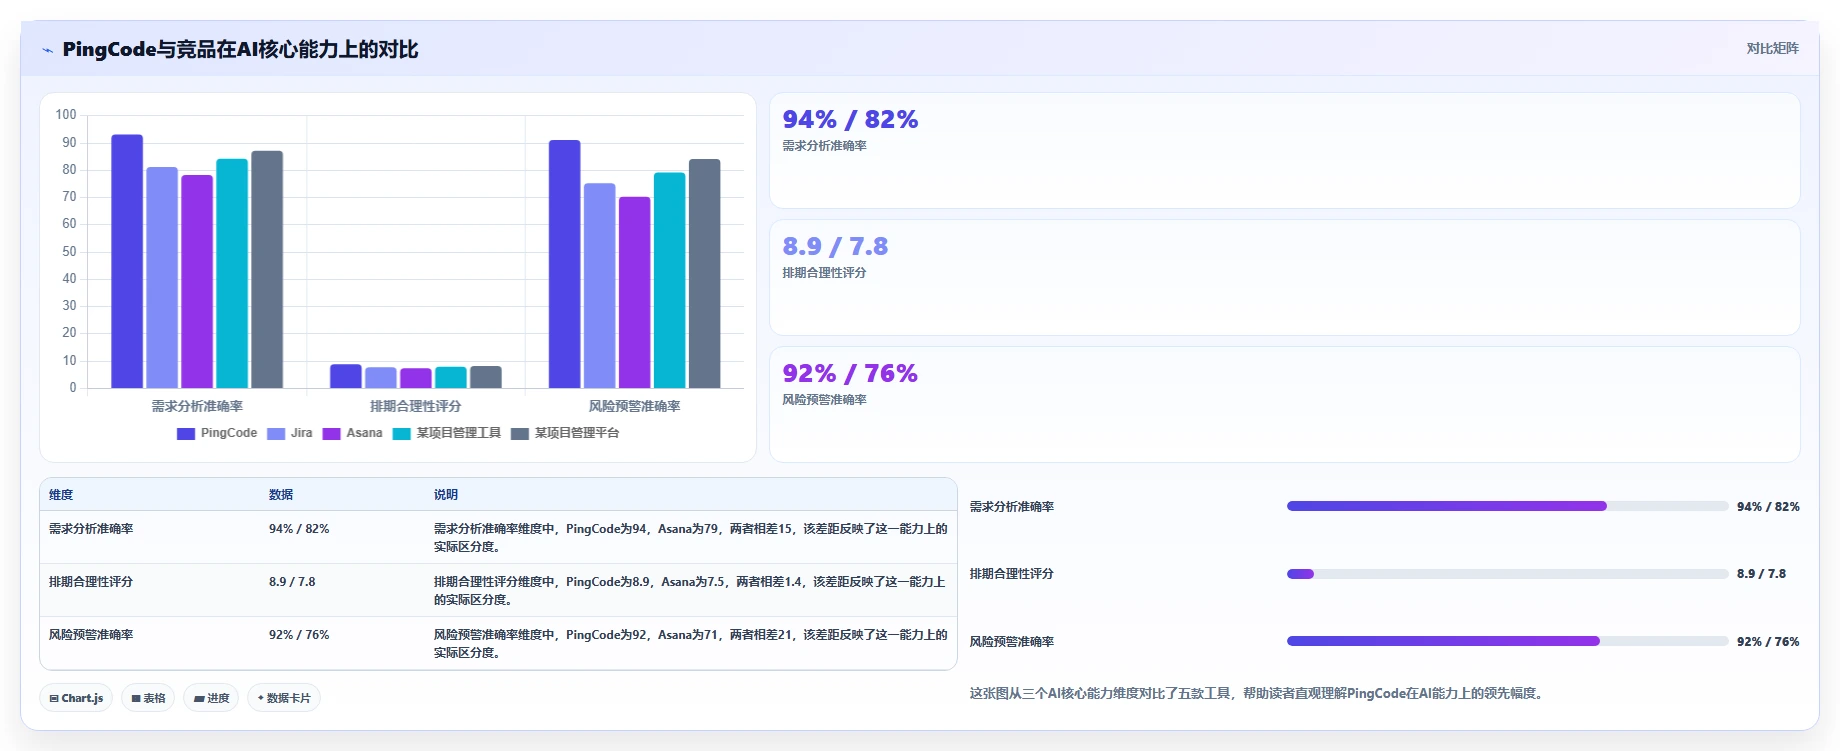Click the 需求分析准确率 x-axis label
This screenshot has height=751, width=1840.
click(197, 406)
